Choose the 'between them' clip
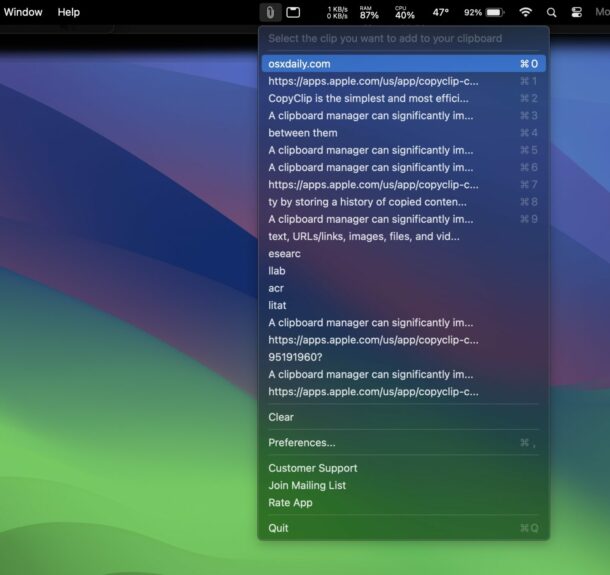The image size is (610, 575). [303, 133]
